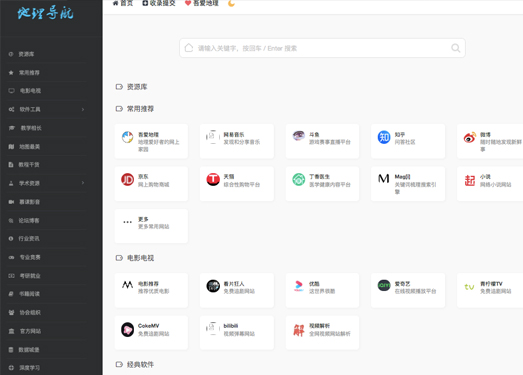This screenshot has height=375, width=523.
Task: Open the 微博 site card
Action: coord(490,141)
